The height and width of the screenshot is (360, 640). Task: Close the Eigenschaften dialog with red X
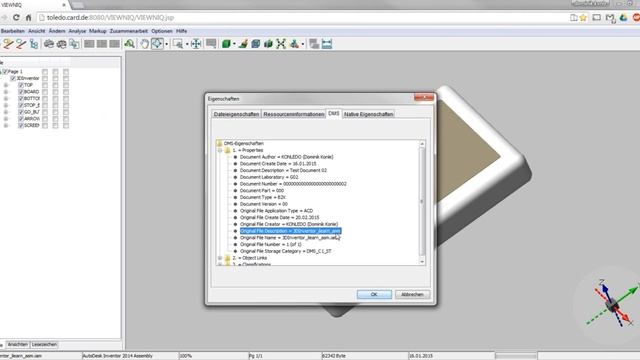[424, 97]
